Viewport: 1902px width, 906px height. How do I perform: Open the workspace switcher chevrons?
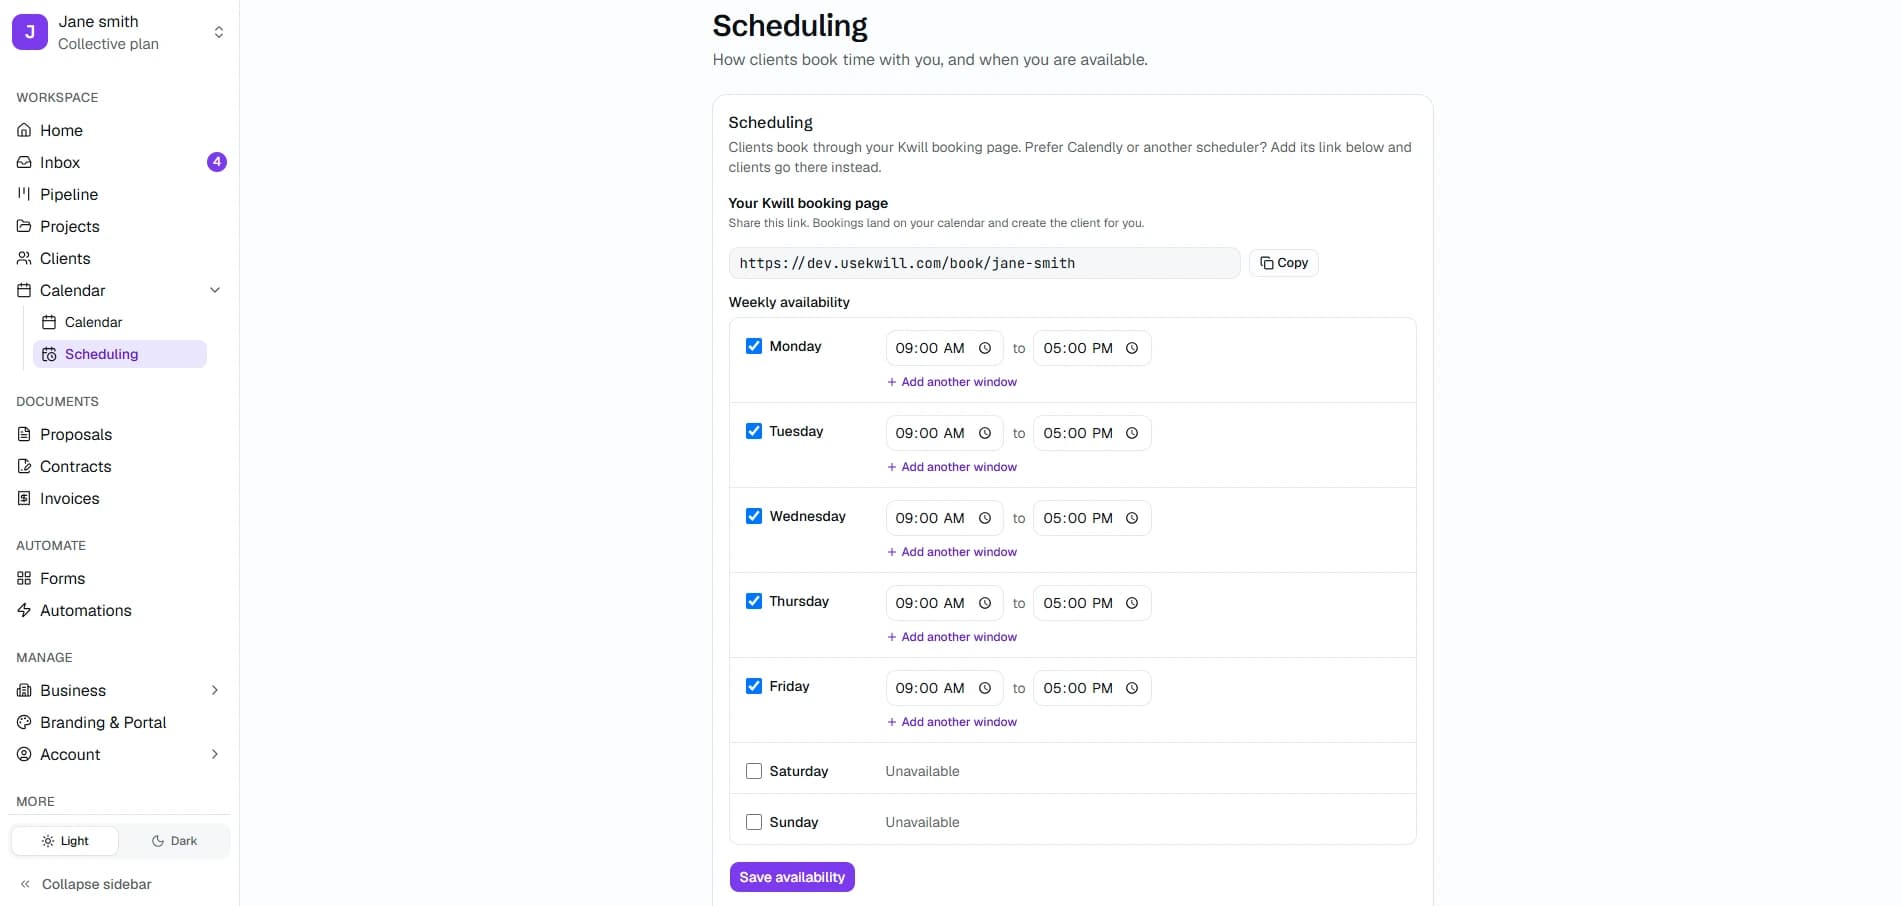[x=219, y=32]
